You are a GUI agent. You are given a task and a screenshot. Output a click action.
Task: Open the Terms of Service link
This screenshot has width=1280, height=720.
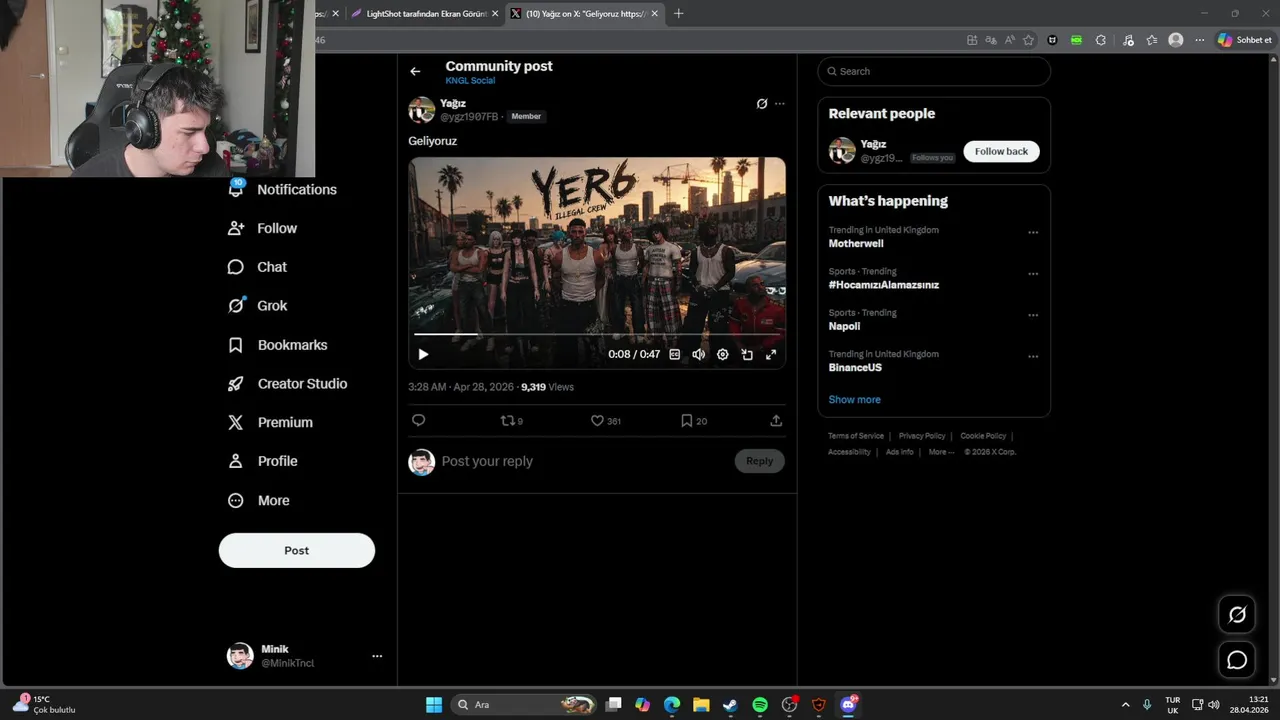(856, 436)
